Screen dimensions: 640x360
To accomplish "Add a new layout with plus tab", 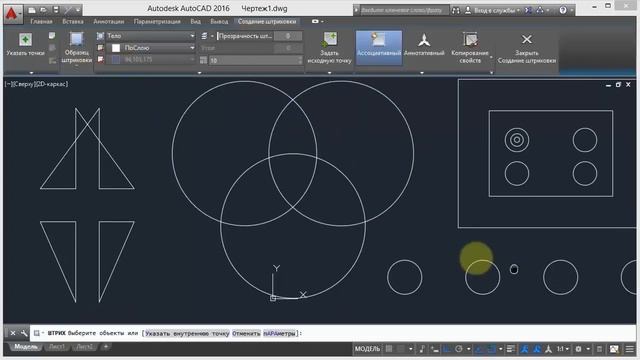I will point(106,347).
